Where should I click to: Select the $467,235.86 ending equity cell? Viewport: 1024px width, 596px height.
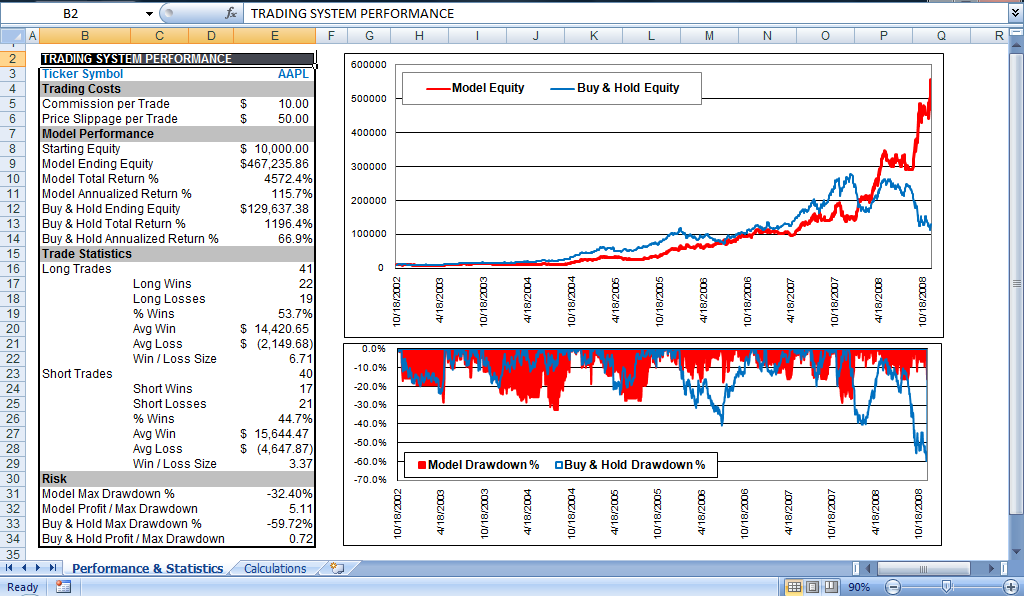click(274, 164)
